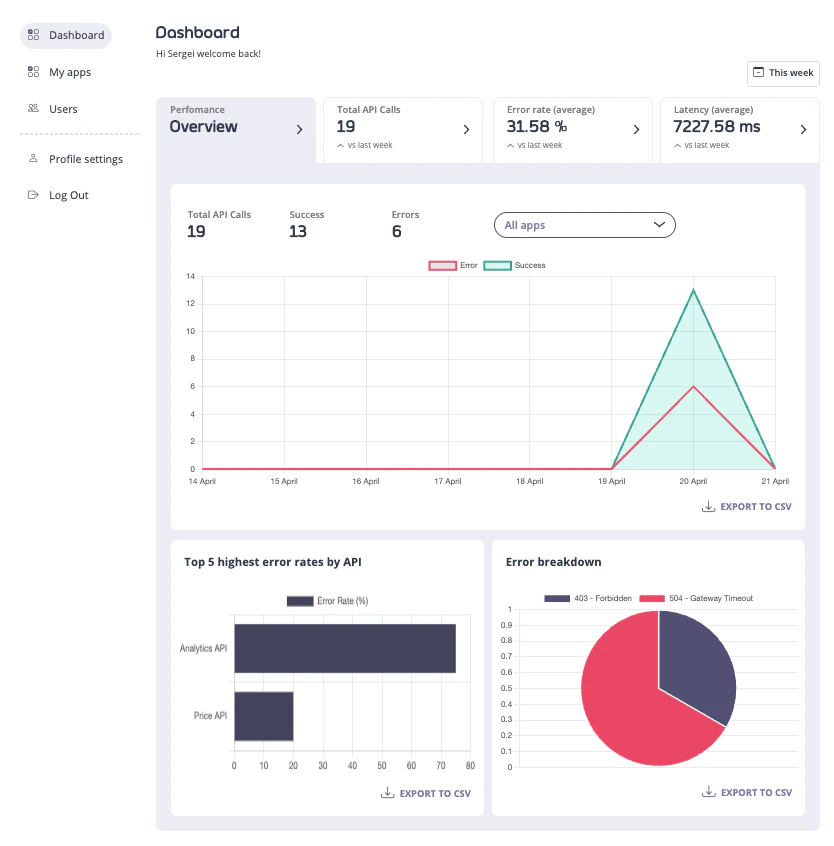The width and height of the screenshot is (834, 846).
Task: Click the calendar icon in This week button
Action: 761,73
